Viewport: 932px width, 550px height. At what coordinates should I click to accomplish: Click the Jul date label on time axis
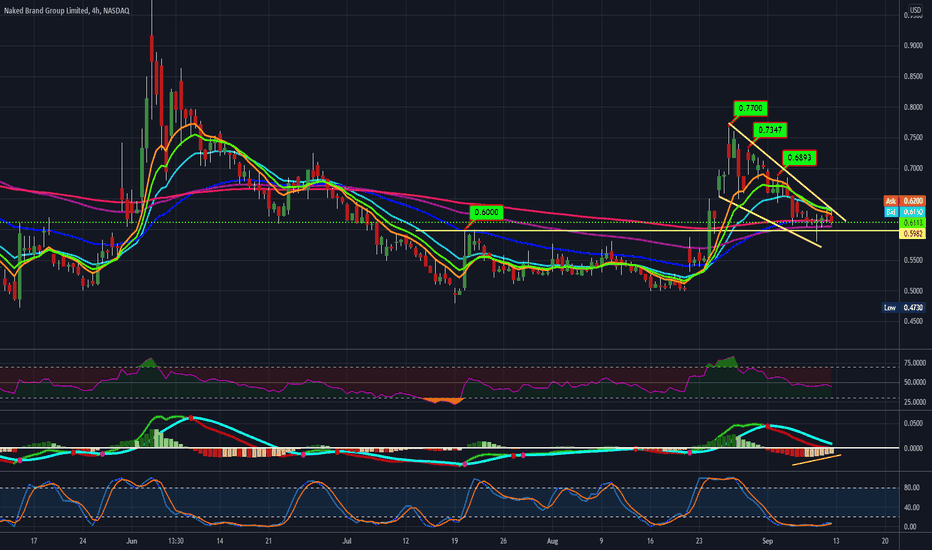pos(347,541)
